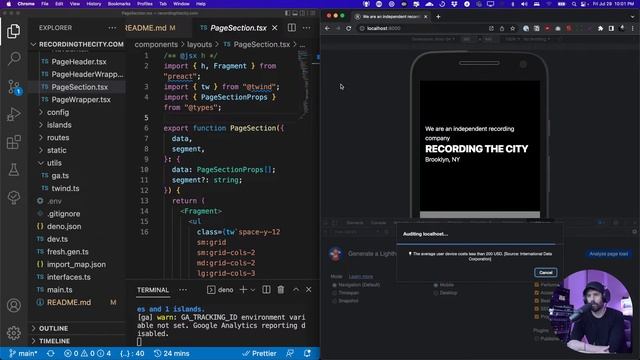Open a new Chrome tab
The height and width of the screenshot is (360, 640).
tap(438, 17)
